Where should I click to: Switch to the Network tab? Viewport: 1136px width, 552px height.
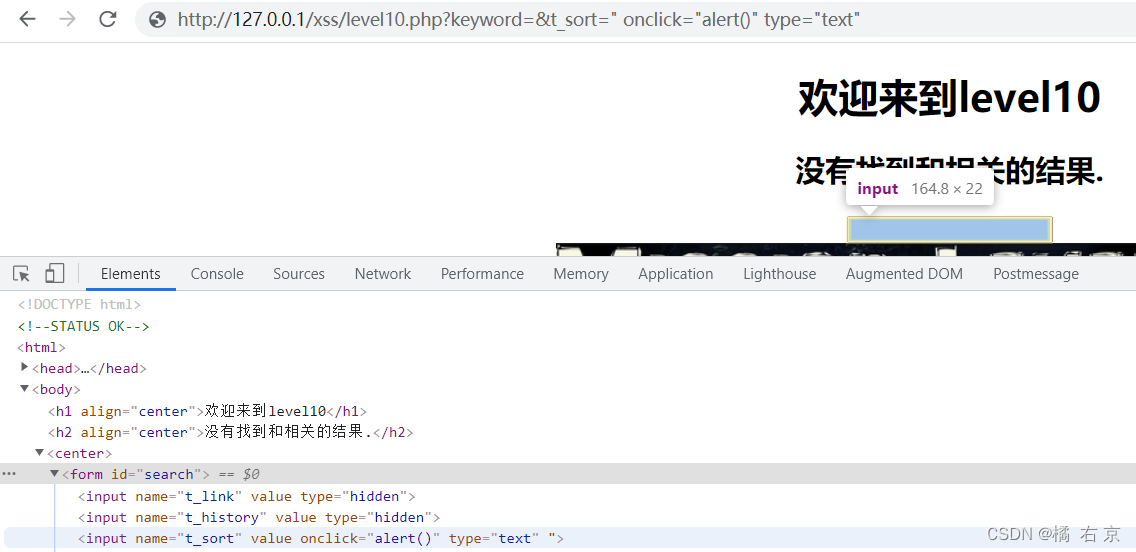pyautogui.click(x=383, y=274)
